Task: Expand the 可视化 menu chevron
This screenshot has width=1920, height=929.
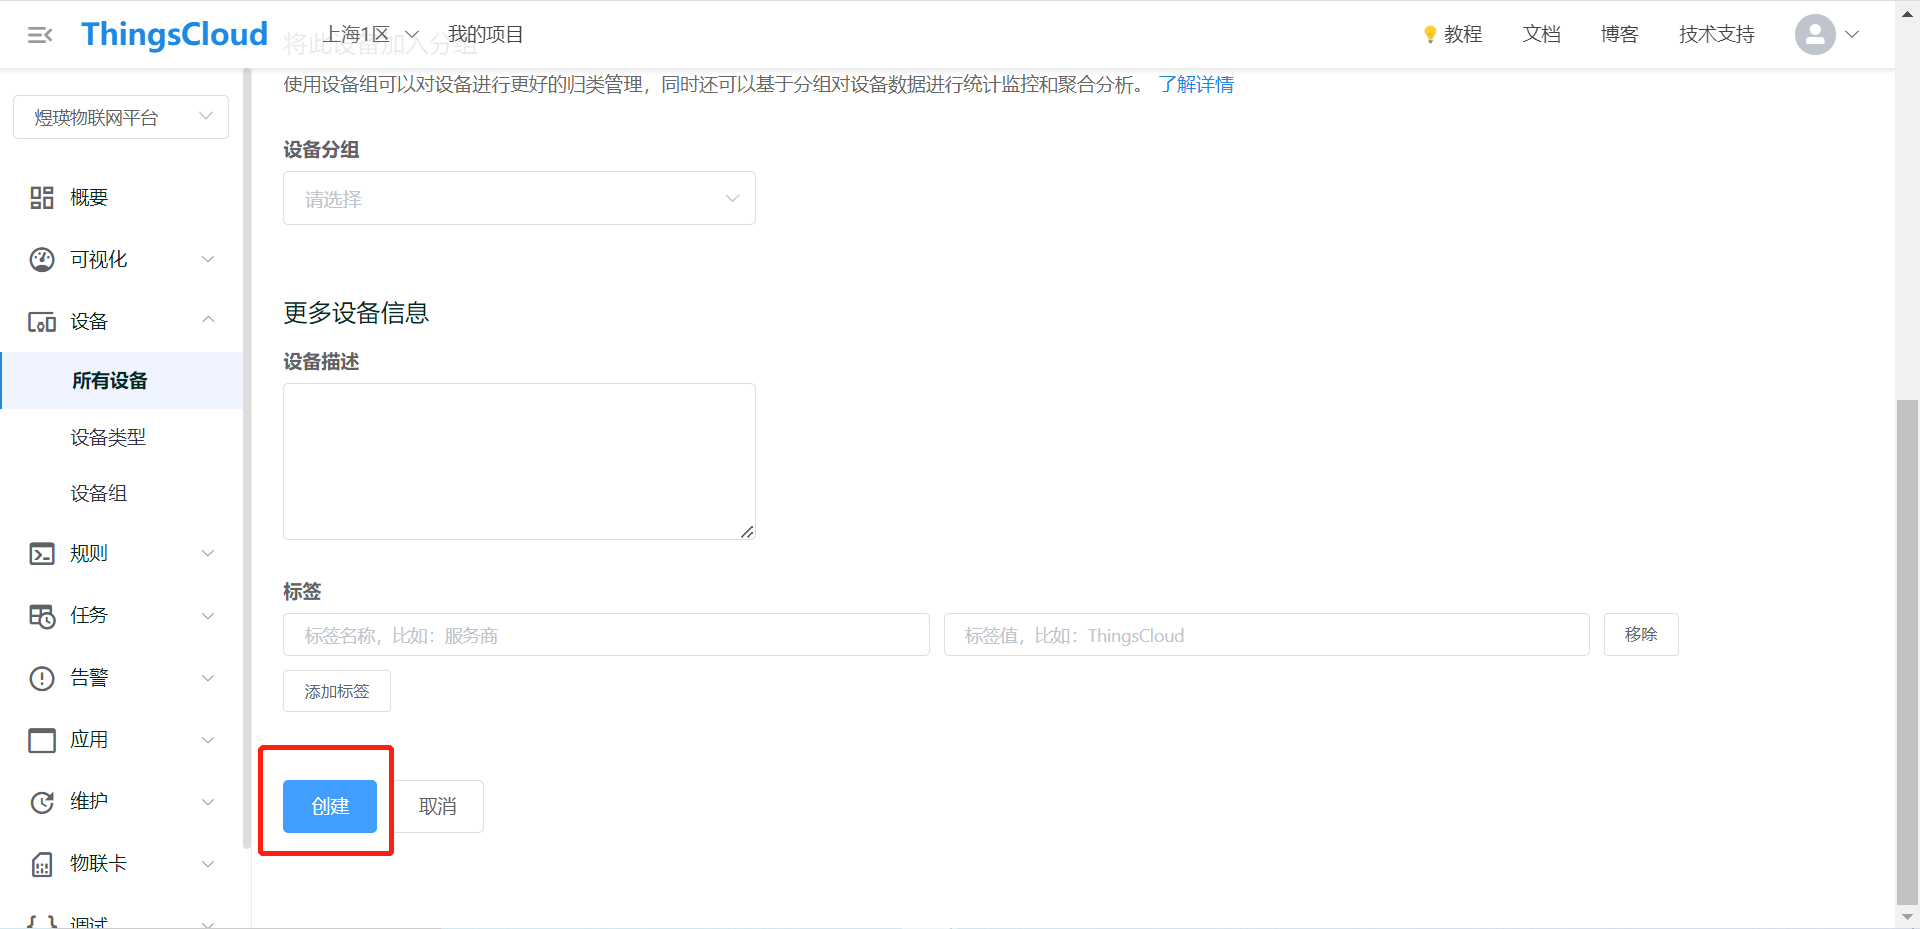Action: [x=208, y=260]
